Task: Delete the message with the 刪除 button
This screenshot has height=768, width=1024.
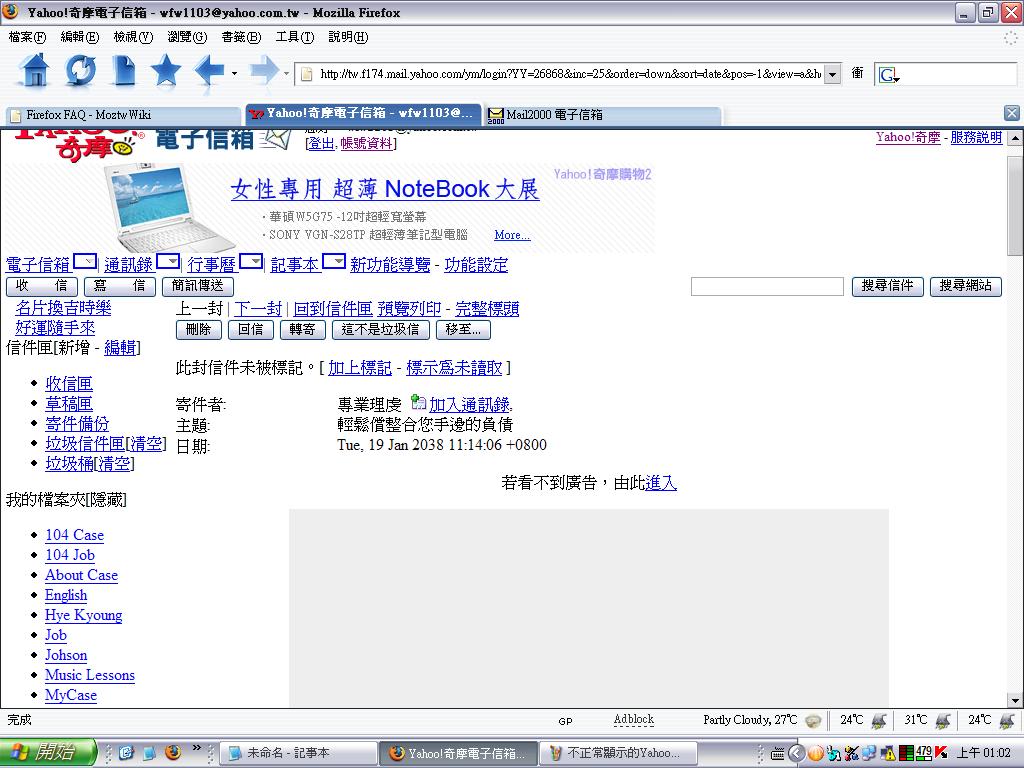Action: [199, 330]
